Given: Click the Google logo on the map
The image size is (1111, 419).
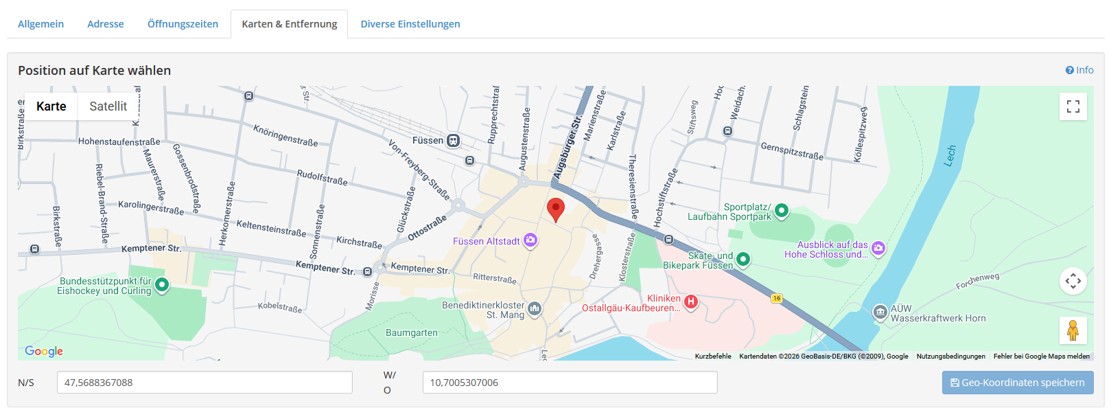Looking at the screenshot, I should [x=44, y=351].
